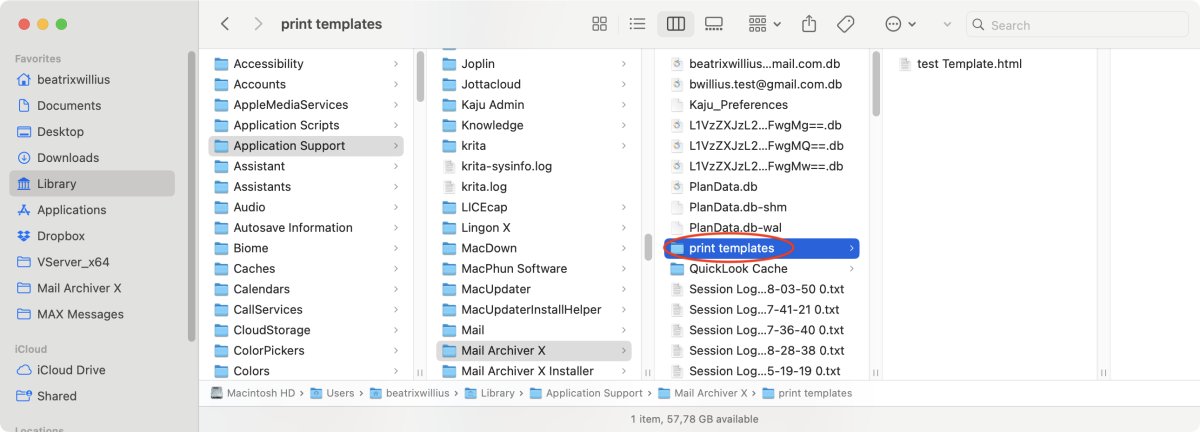Select the PlanData.db file
The width and height of the screenshot is (1200, 432).
coord(762,187)
